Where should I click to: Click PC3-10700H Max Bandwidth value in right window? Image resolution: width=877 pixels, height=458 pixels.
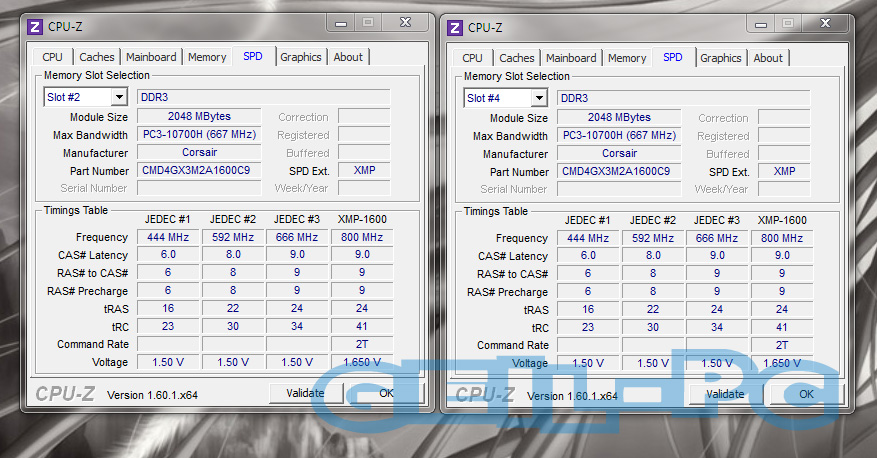point(619,135)
